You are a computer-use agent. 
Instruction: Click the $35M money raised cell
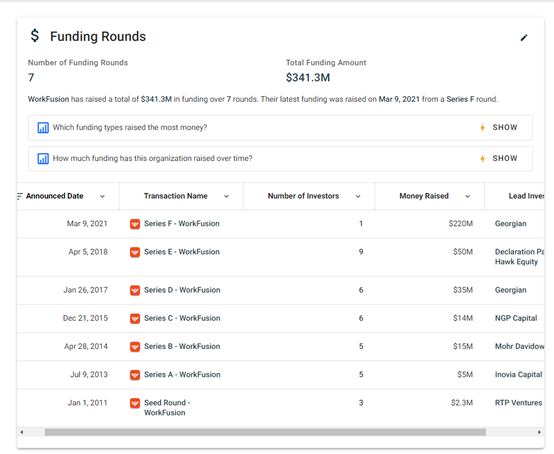(x=463, y=290)
